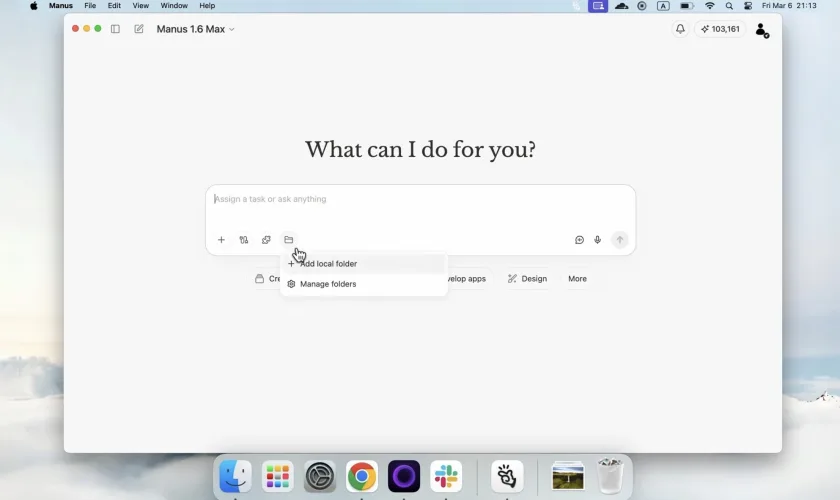Open the Window menu in menu bar
Screen dimensions: 840x500
click(x=174, y=6)
